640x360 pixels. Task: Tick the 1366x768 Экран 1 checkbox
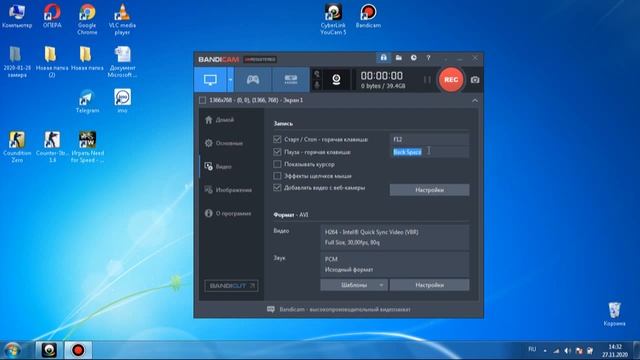point(202,100)
